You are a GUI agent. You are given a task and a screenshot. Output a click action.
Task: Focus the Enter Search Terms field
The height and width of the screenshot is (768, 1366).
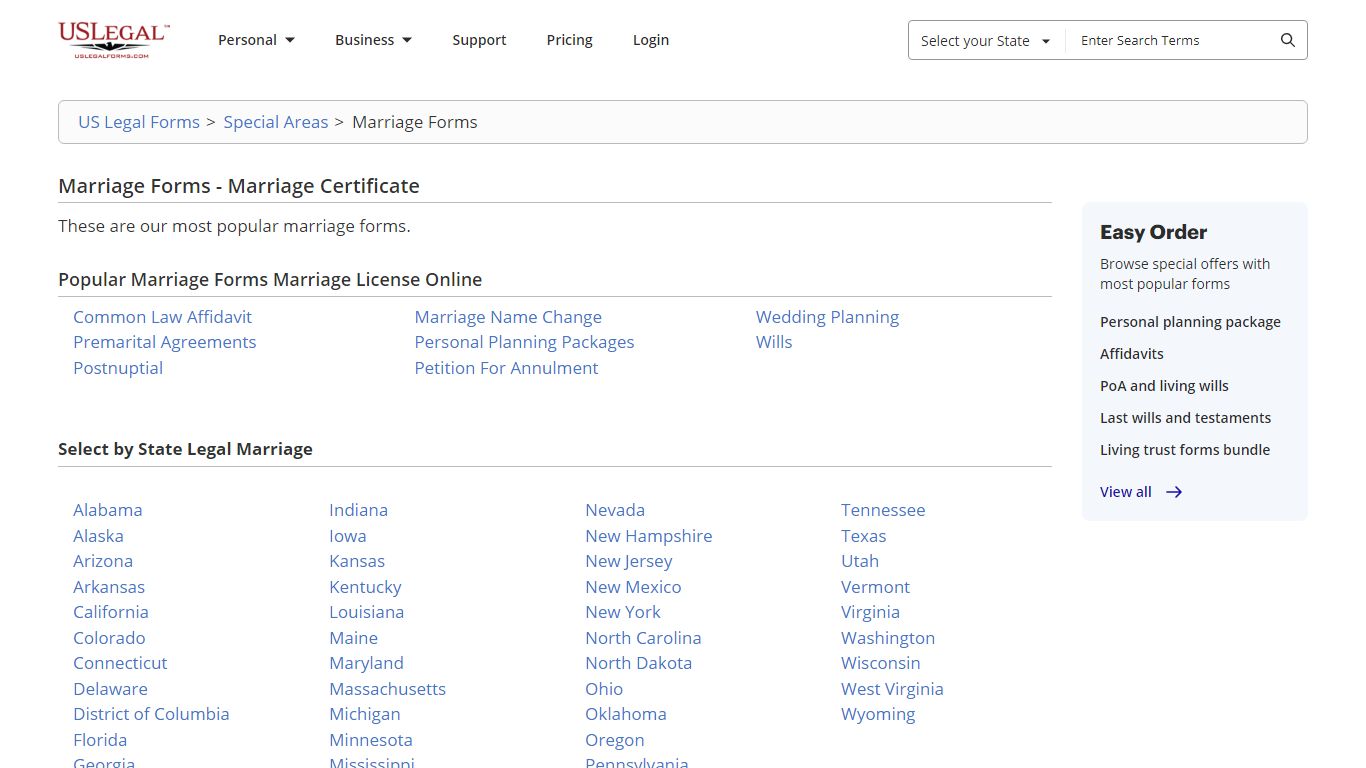(1172, 41)
